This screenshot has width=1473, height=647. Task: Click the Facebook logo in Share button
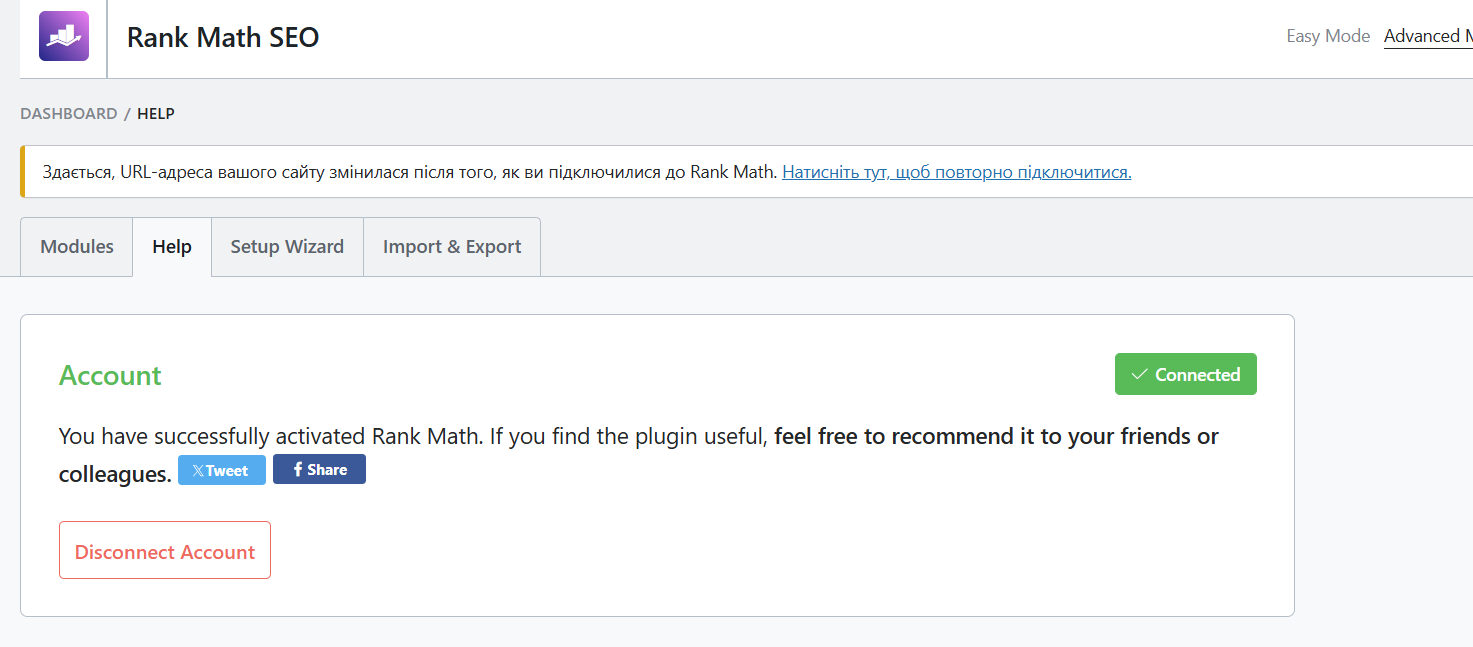click(298, 470)
